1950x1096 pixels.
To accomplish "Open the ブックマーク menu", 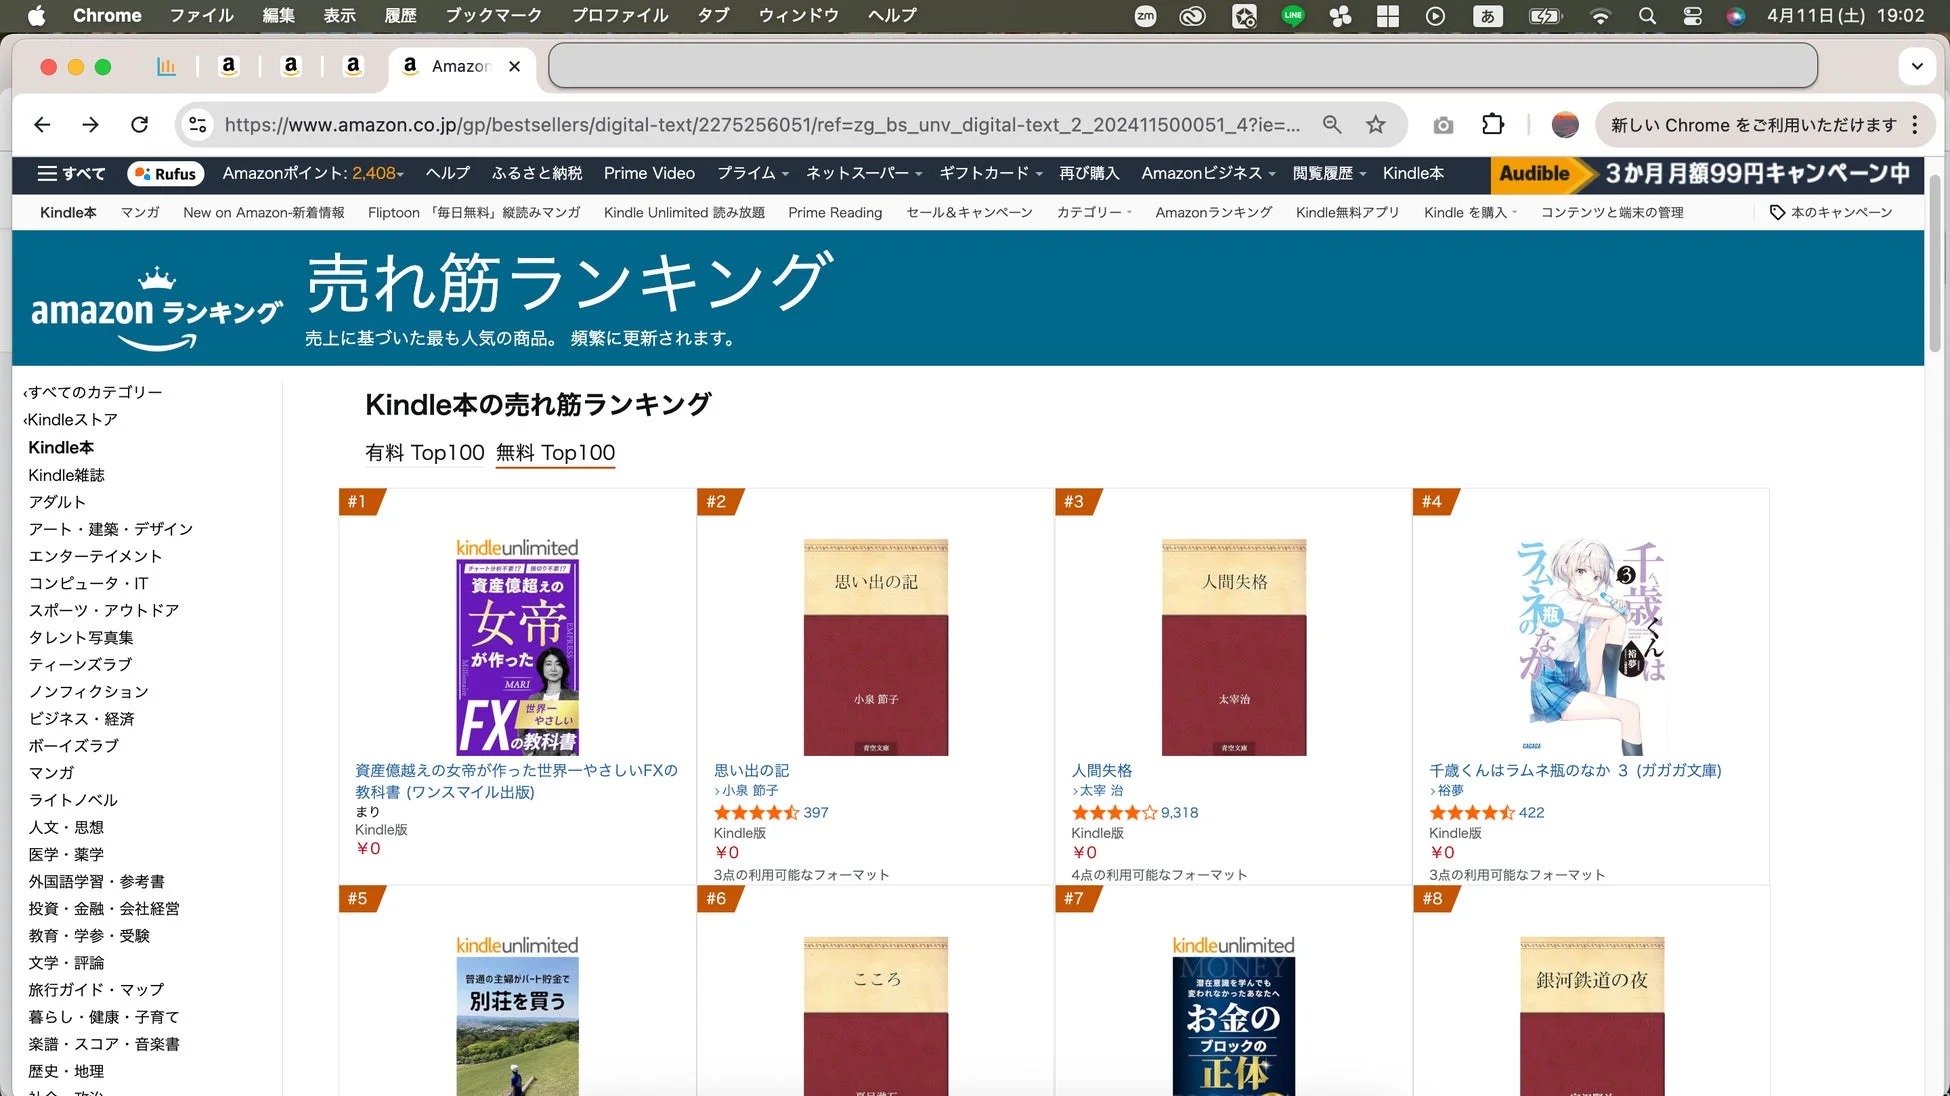I will click(493, 16).
